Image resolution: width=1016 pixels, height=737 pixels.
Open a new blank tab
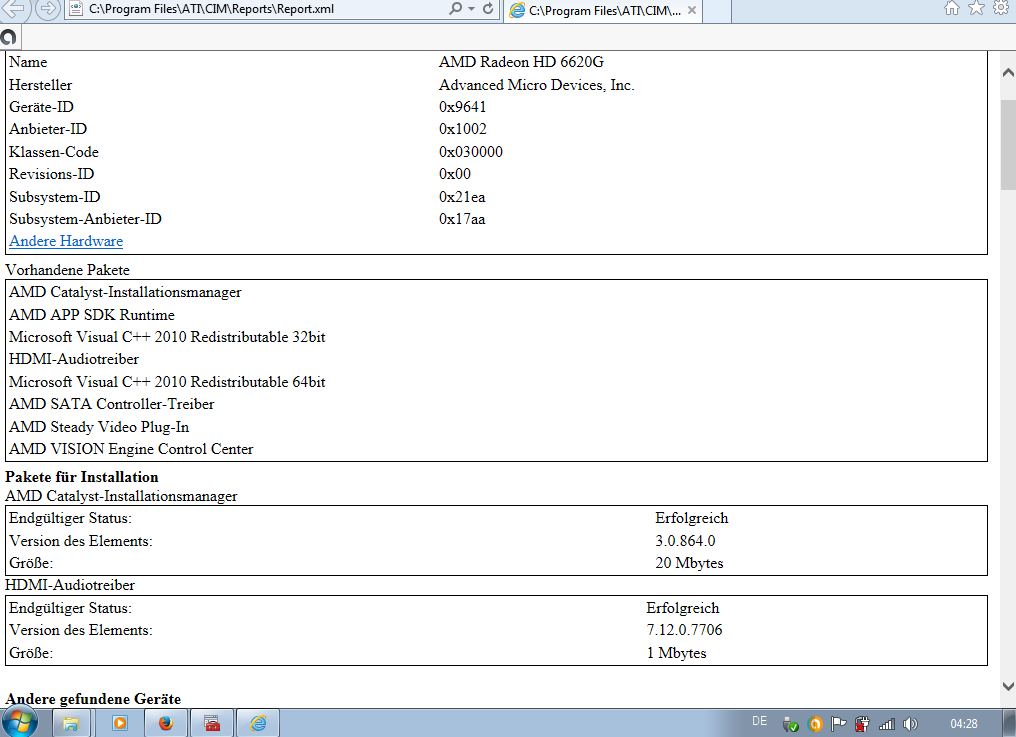pyautogui.click(x=717, y=11)
